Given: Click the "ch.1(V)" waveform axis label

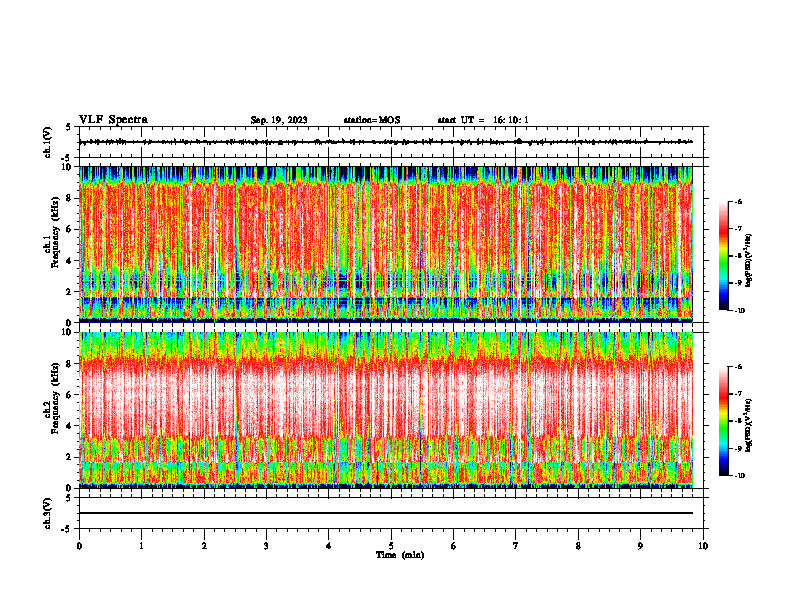Looking at the screenshot, I should point(48,142).
